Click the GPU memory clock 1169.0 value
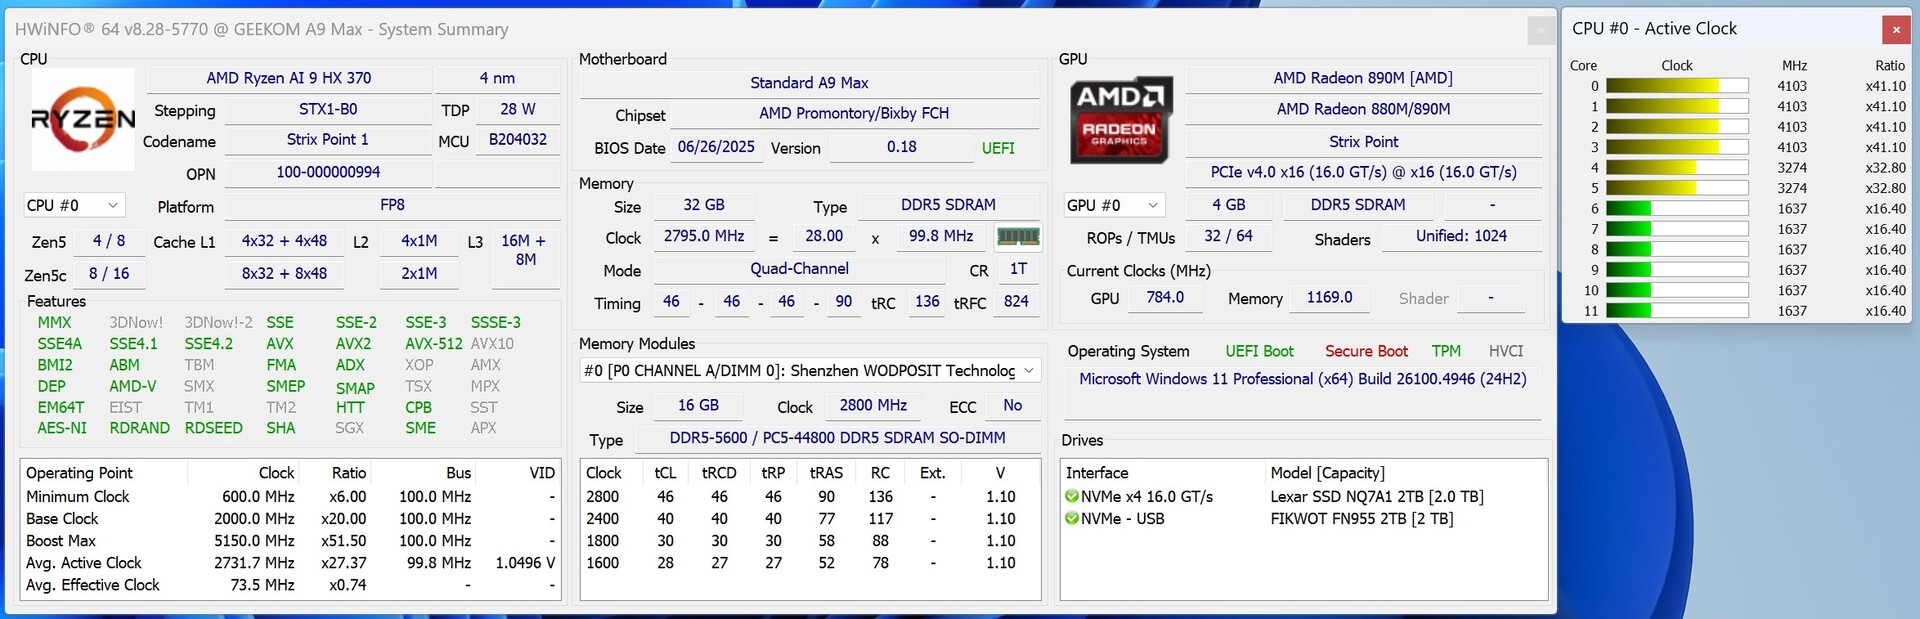Image resolution: width=1920 pixels, height=619 pixels. click(1329, 298)
